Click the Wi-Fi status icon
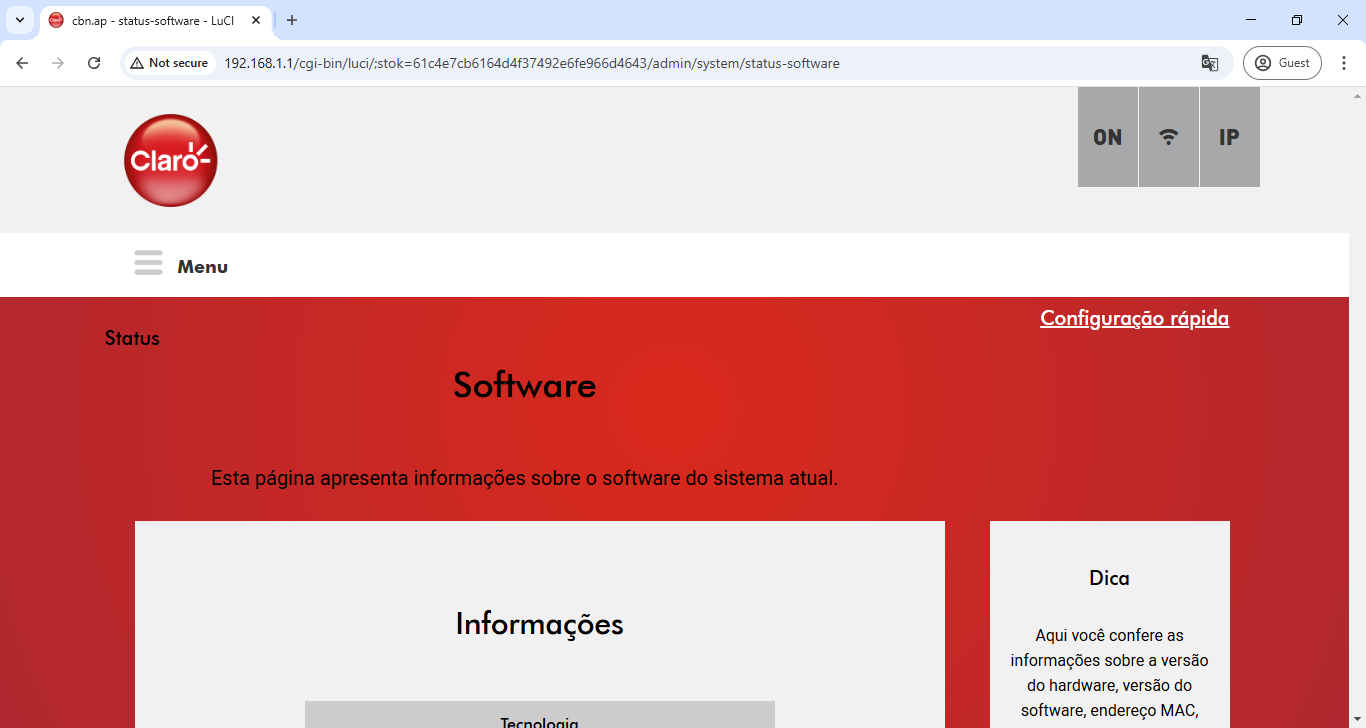The height and width of the screenshot is (728, 1366). click(x=1168, y=137)
